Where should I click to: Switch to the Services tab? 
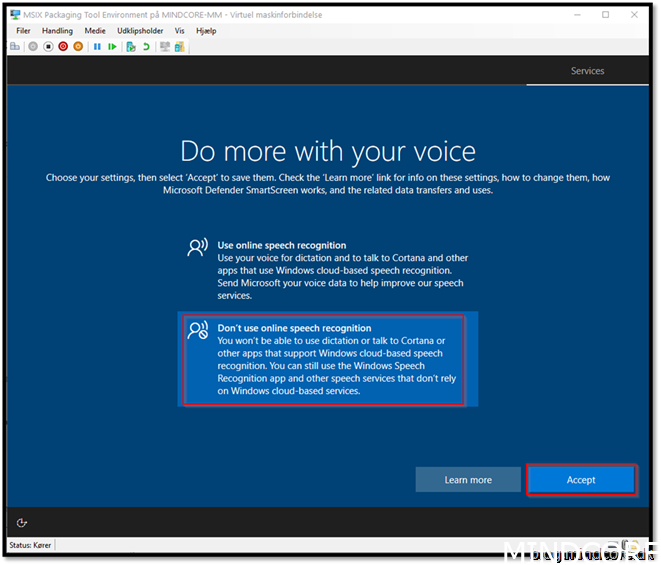click(587, 71)
